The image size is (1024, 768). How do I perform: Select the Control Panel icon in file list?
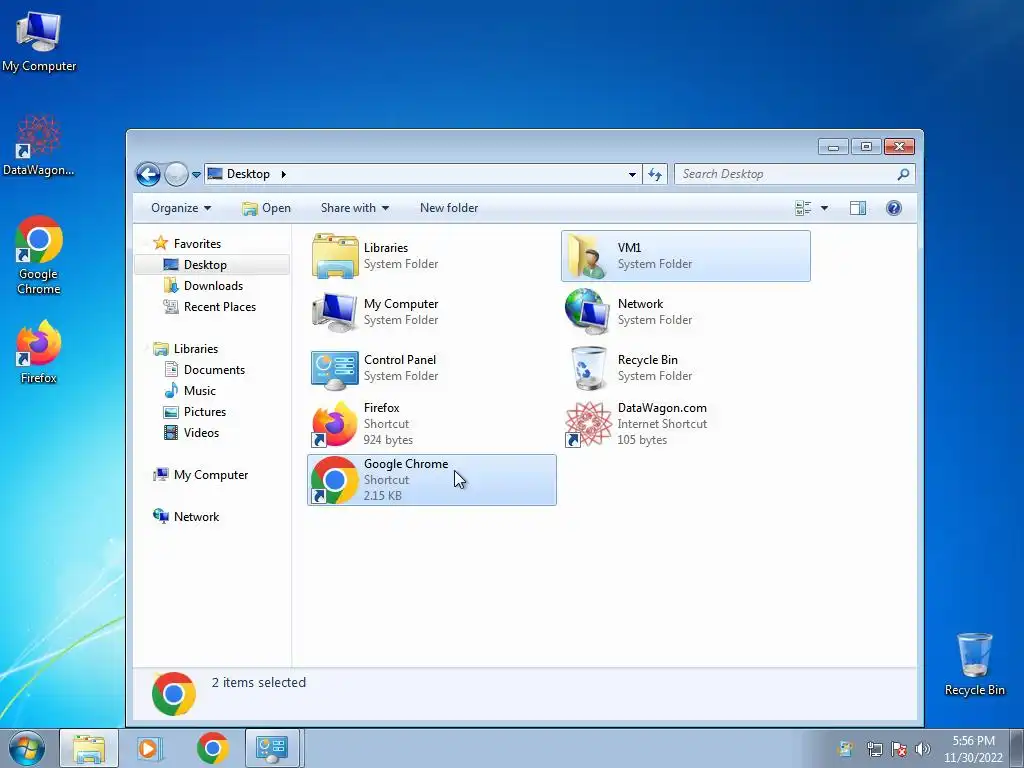click(x=334, y=368)
